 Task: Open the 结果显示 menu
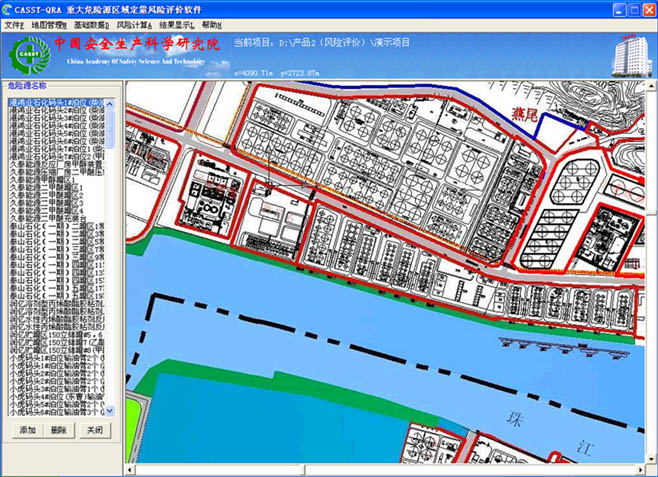point(177,24)
